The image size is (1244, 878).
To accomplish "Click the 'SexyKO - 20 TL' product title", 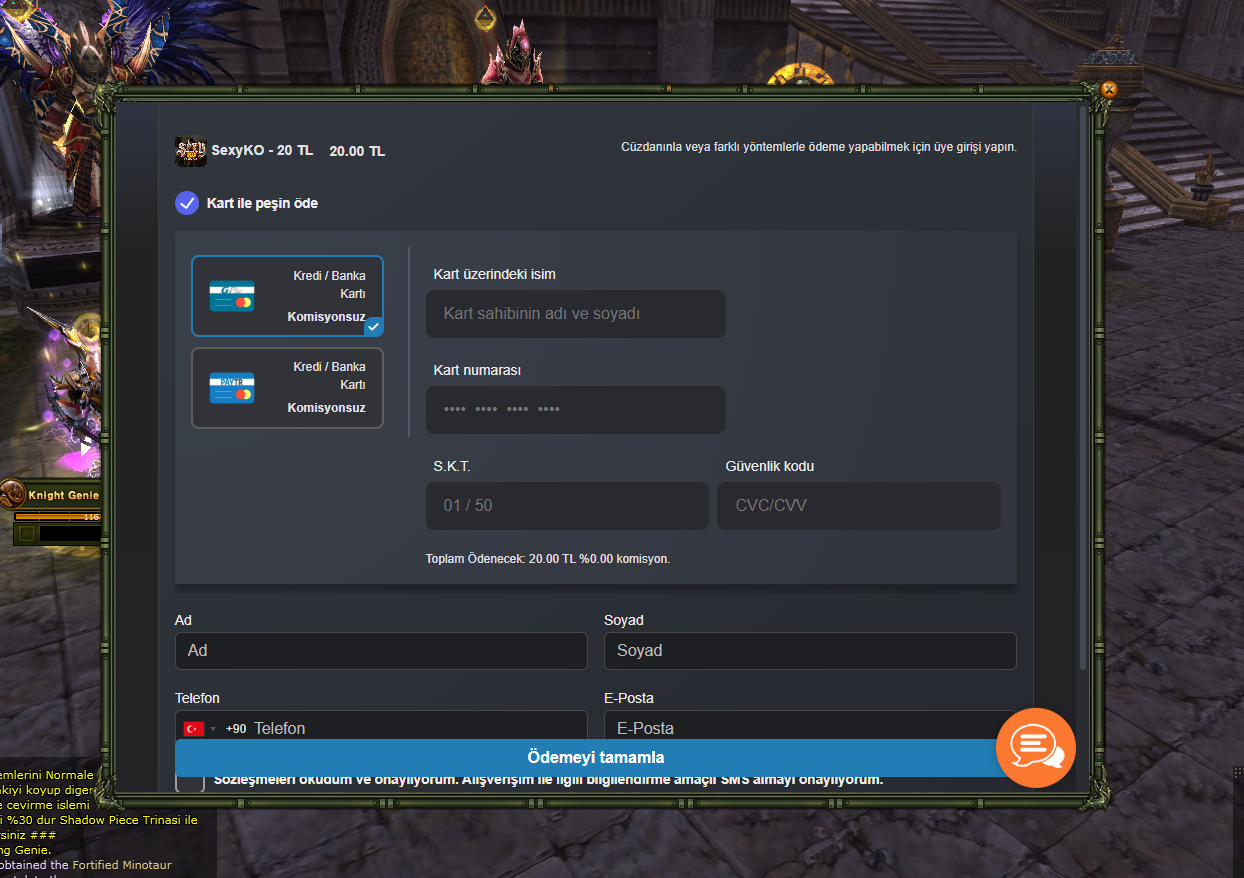I will coord(262,151).
